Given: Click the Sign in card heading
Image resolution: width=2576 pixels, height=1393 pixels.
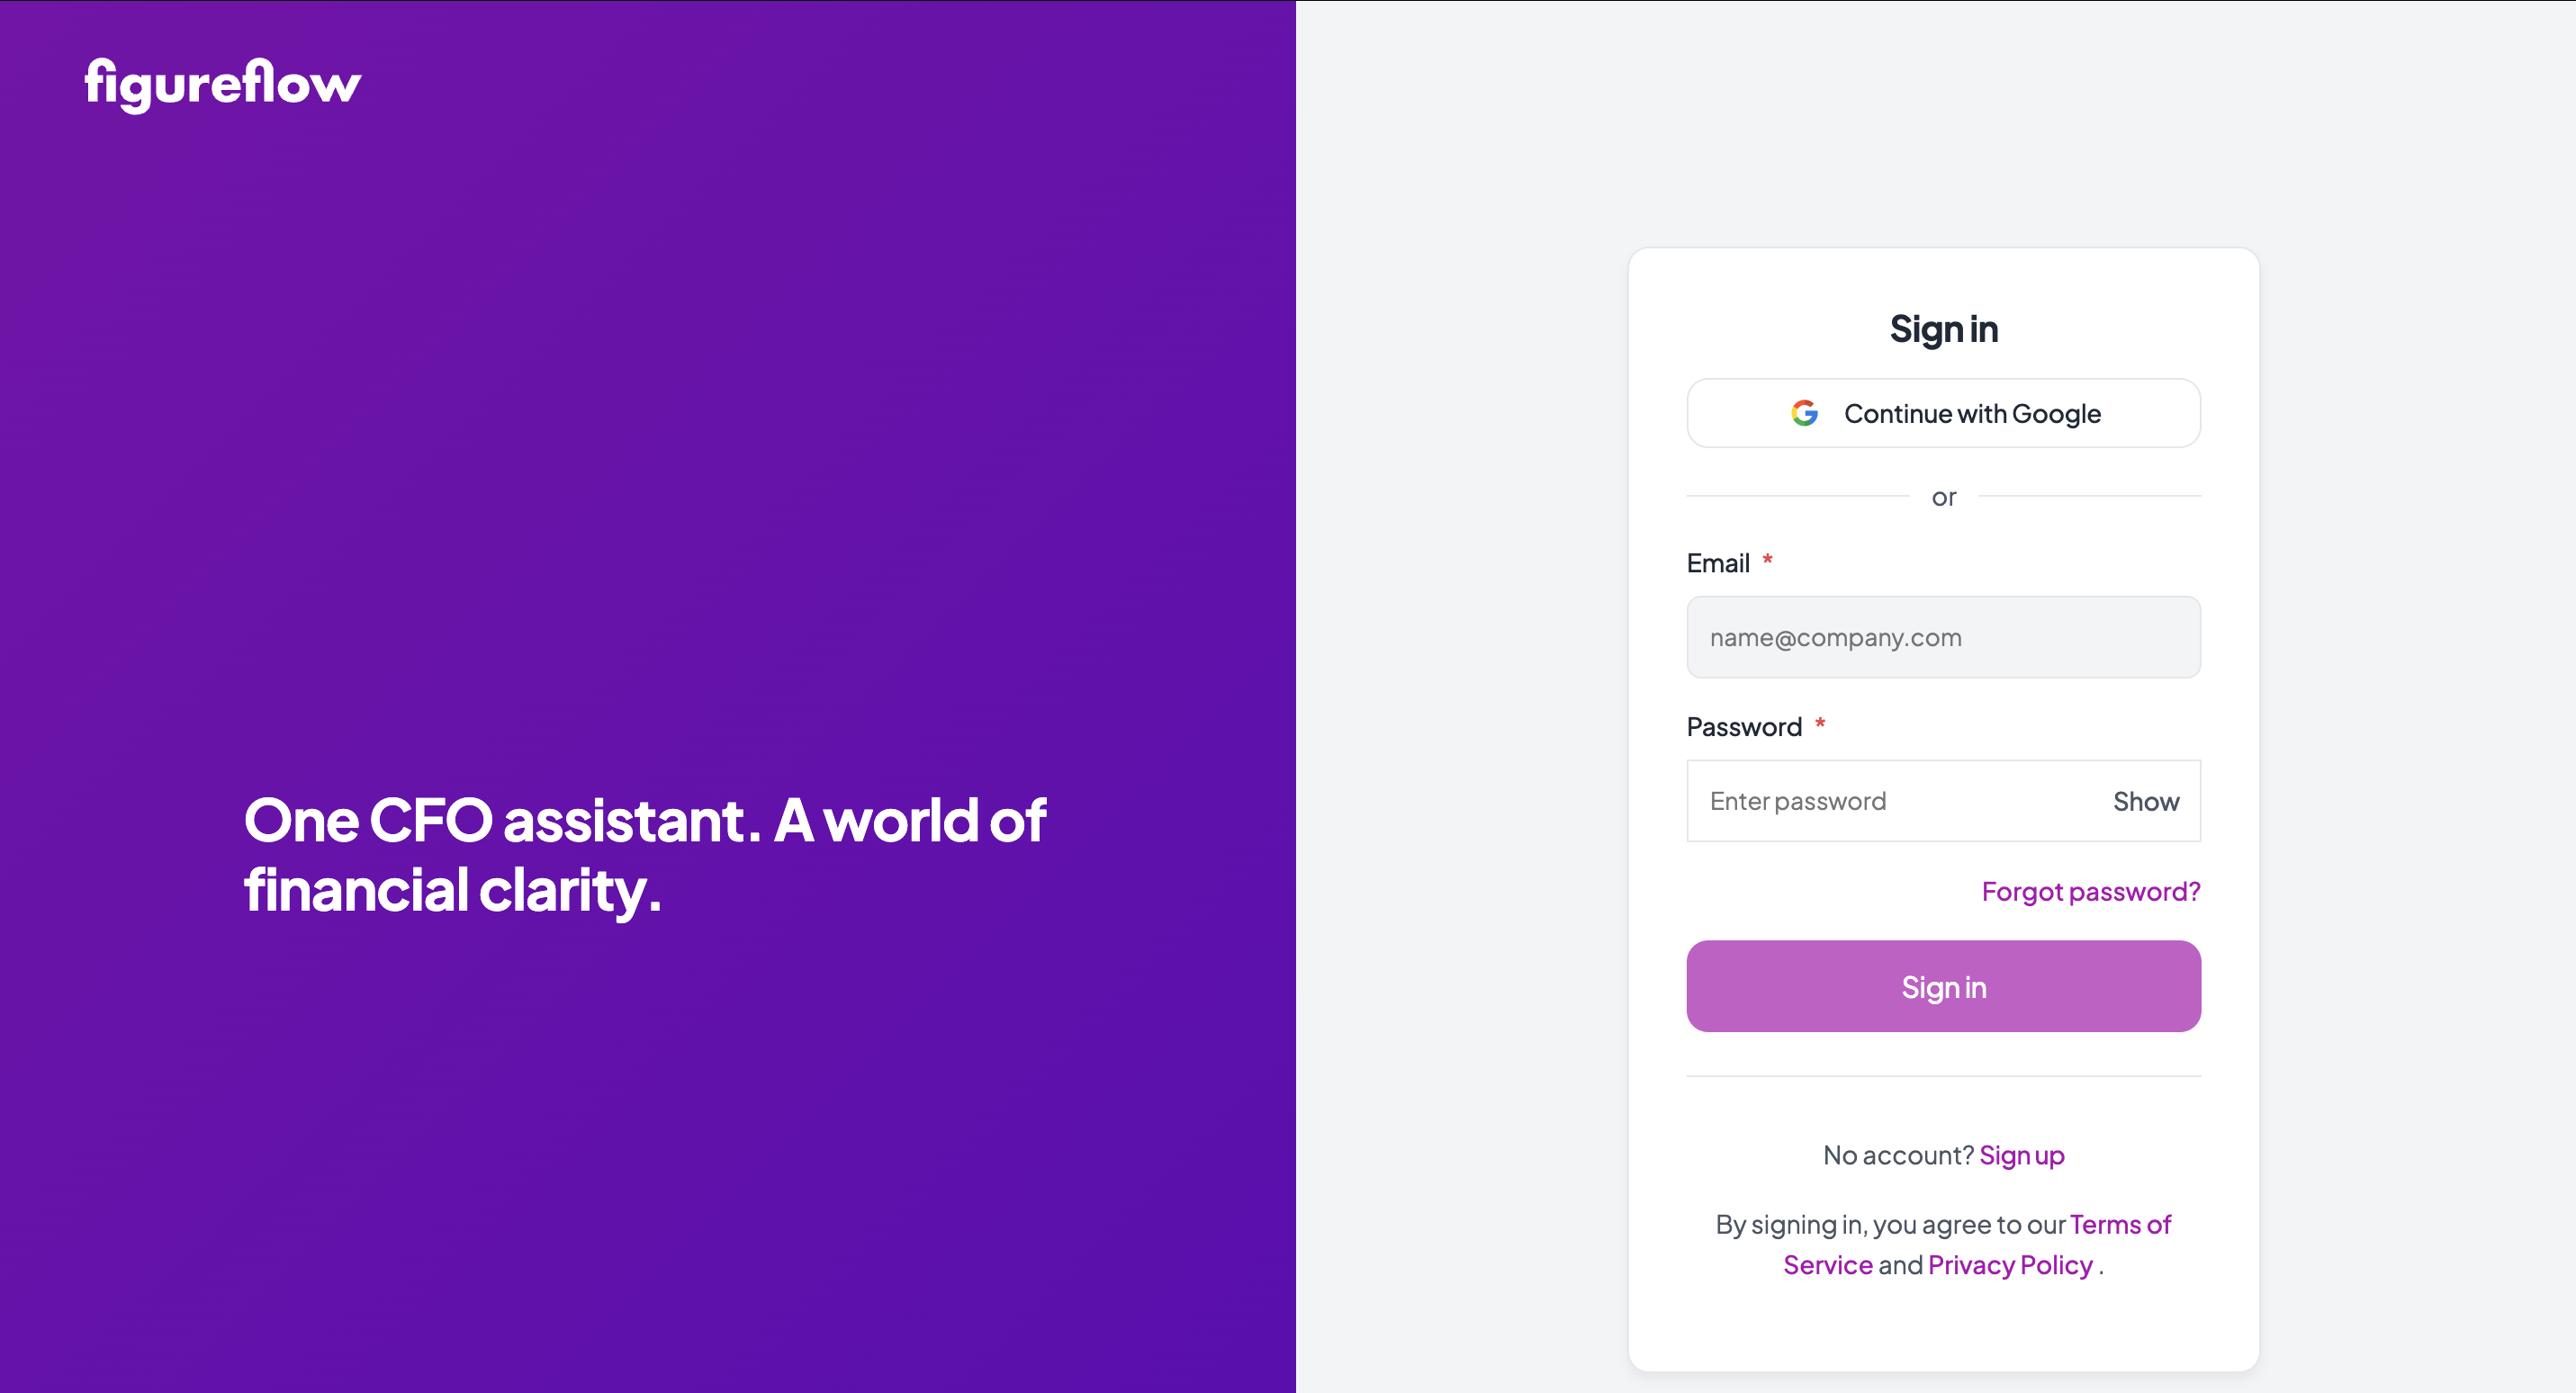Looking at the screenshot, I should click(1943, 329).
